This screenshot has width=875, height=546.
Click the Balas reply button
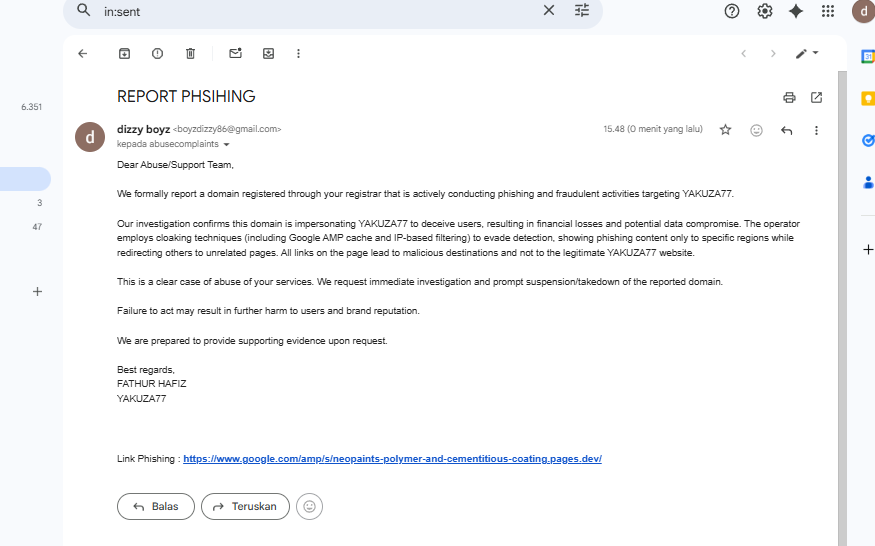pyautogui.click(x=155, y=506)
